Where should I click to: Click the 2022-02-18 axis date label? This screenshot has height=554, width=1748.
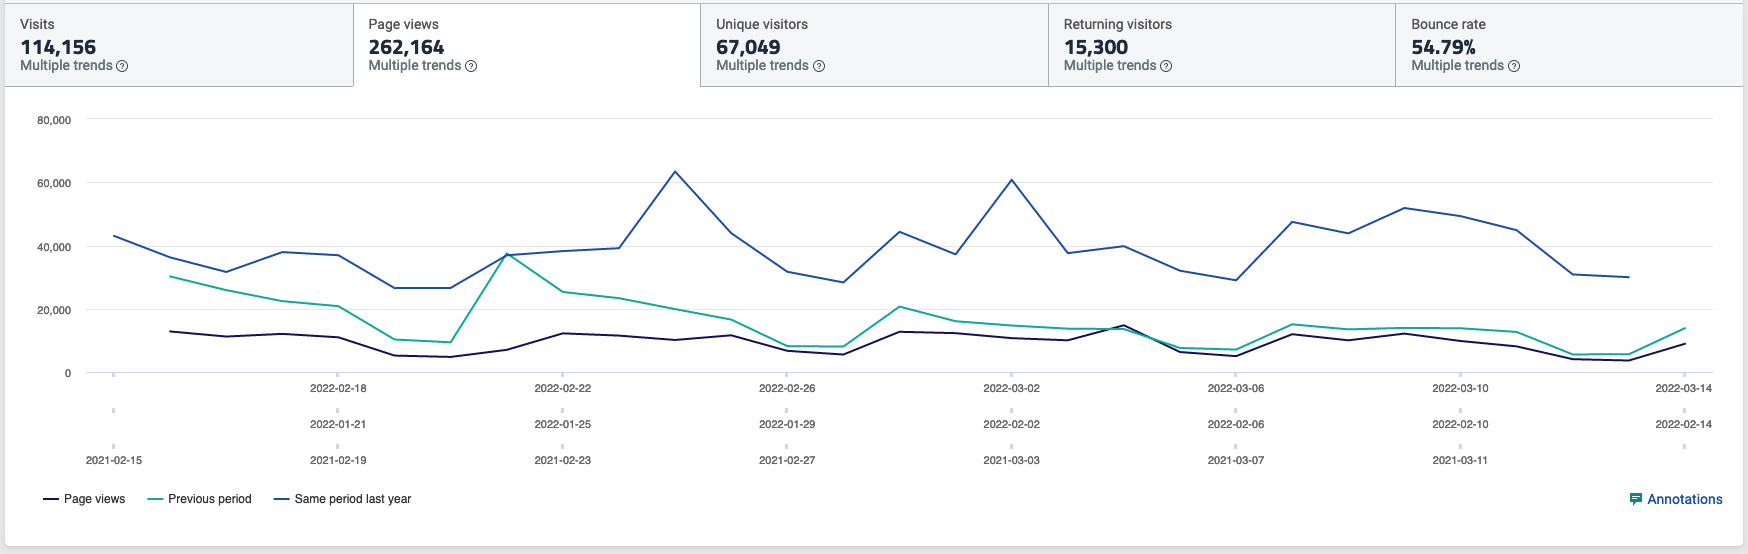(x=338, y=388)
